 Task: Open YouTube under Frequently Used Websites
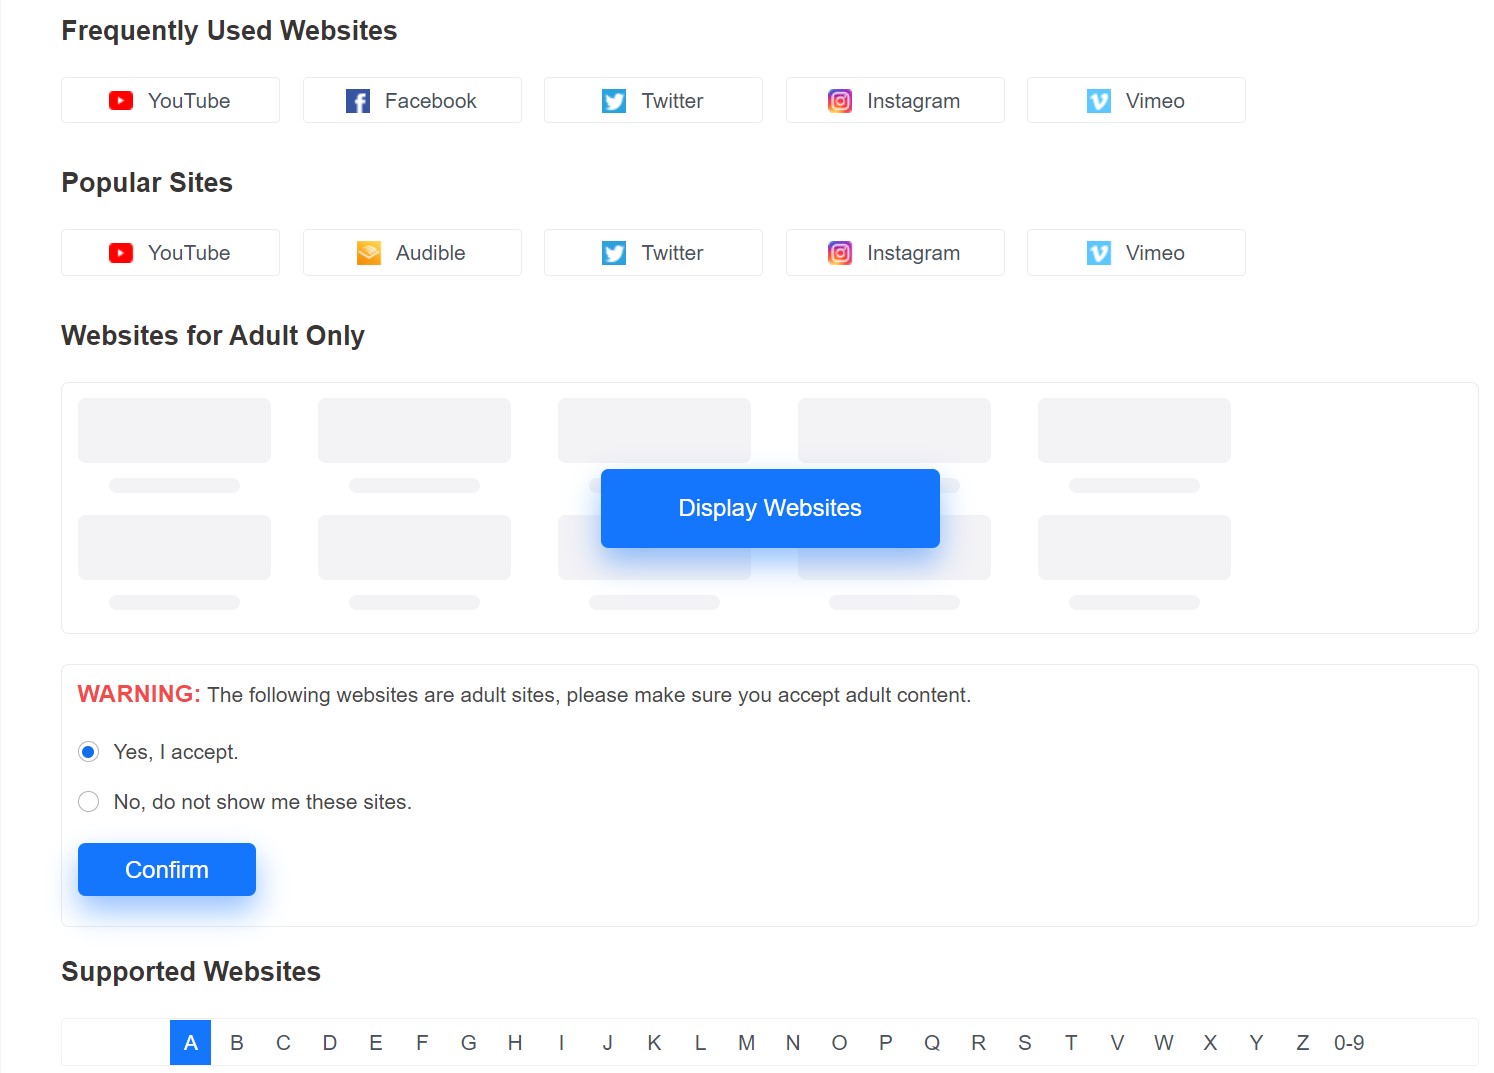pos(170,100)
